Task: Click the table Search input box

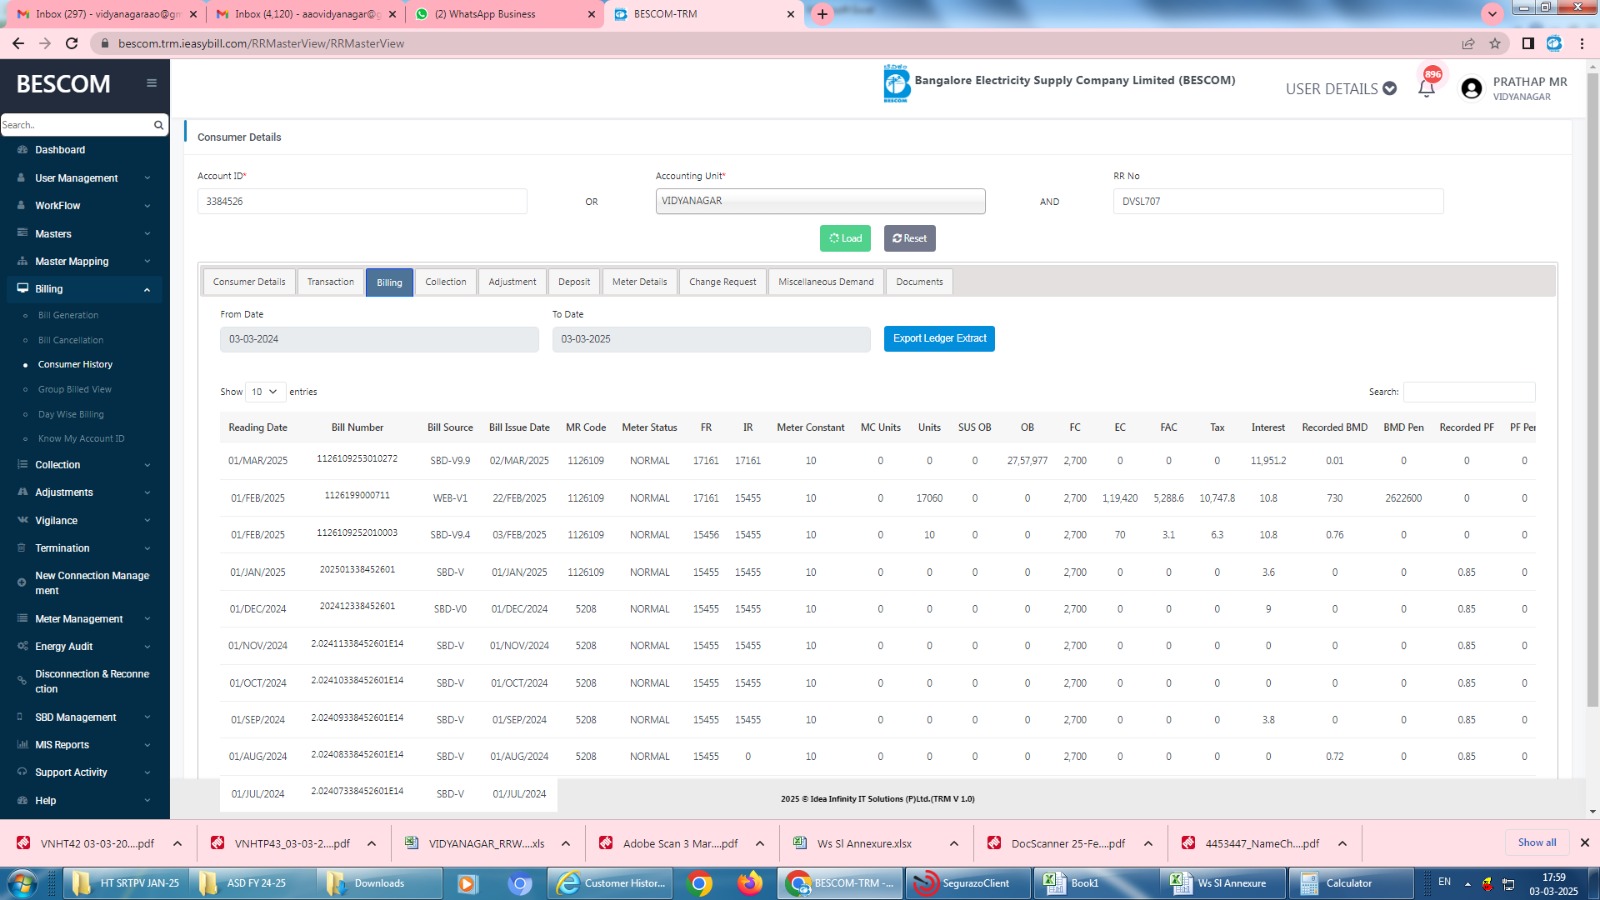Action: coord(1469,392)
